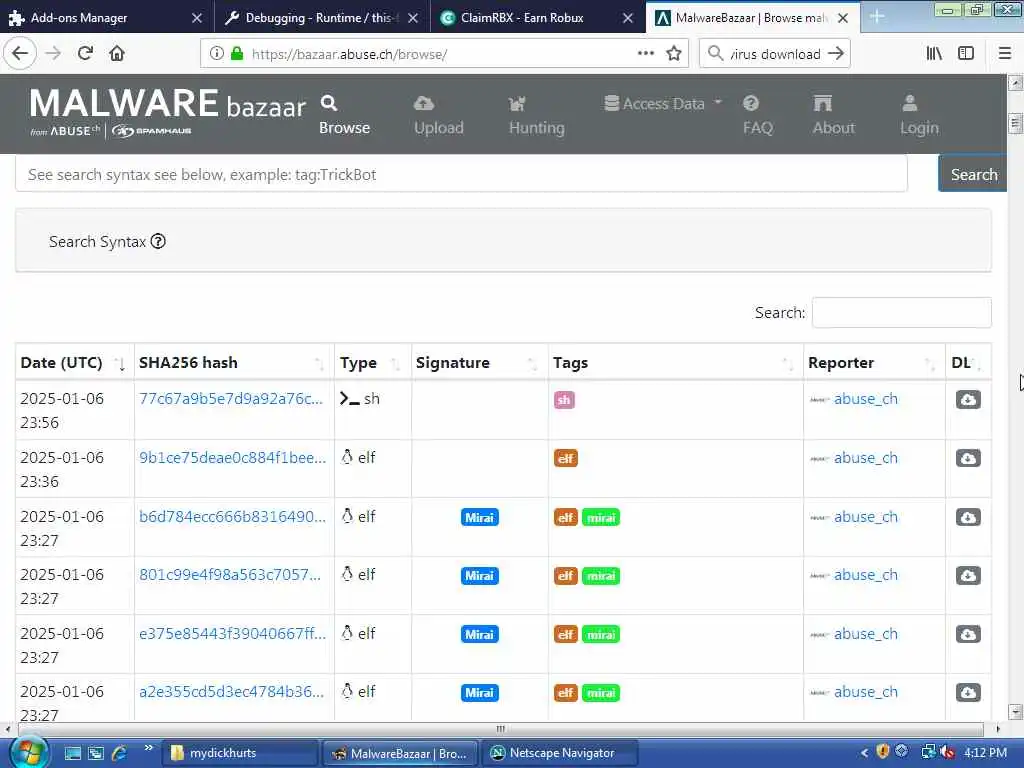
Task: Download sample e375e85443f39040667ff
Action: (x=968, y=634)
